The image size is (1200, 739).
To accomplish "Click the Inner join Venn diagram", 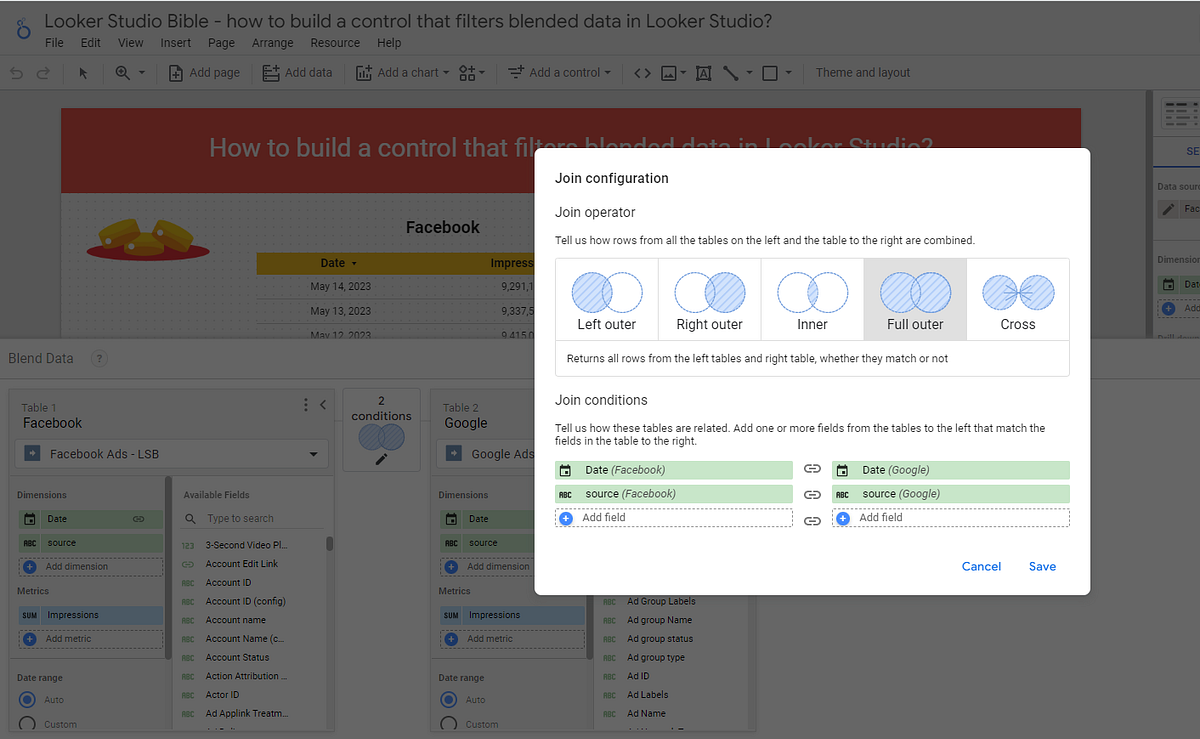I will coord(811,290).
